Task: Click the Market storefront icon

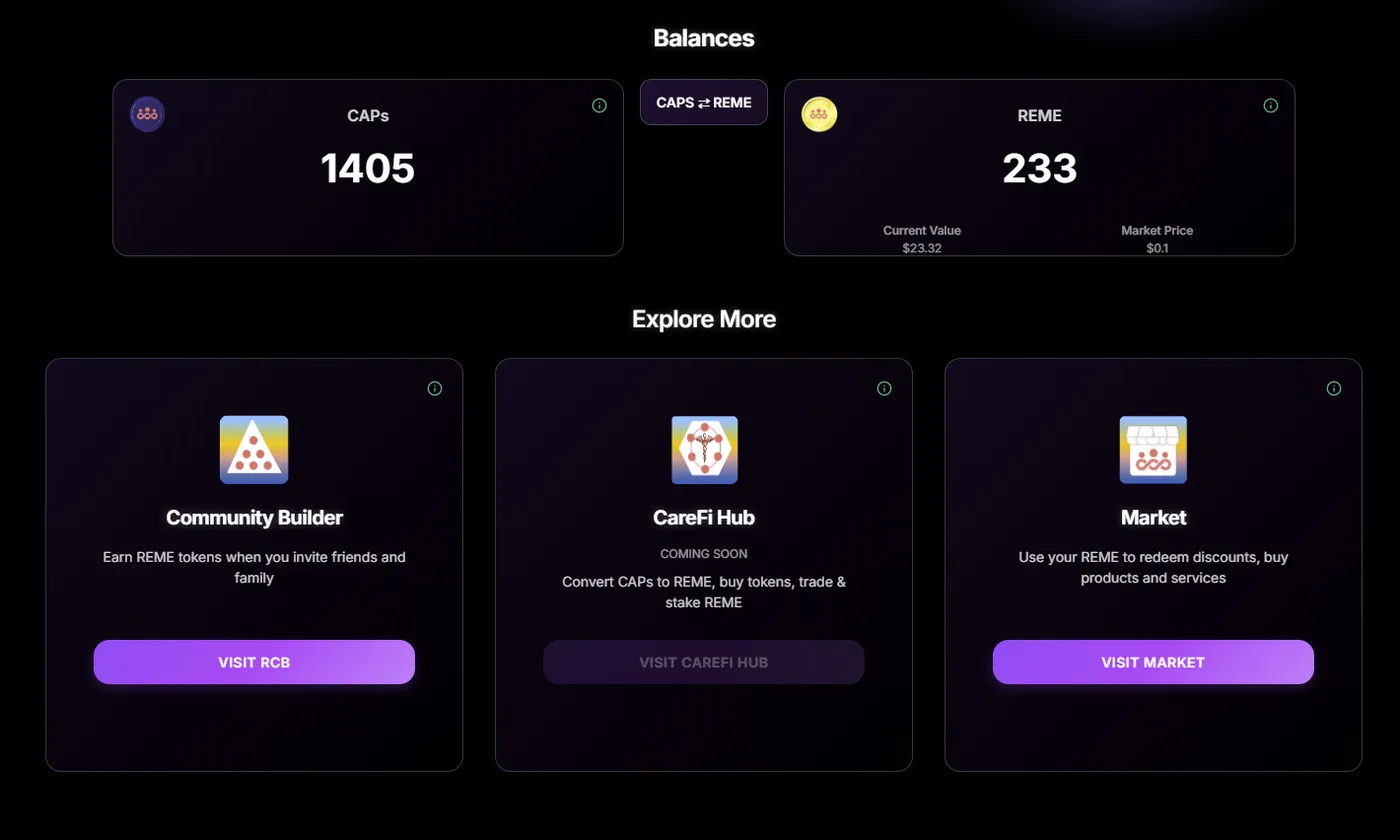Action: (1152, 450)
